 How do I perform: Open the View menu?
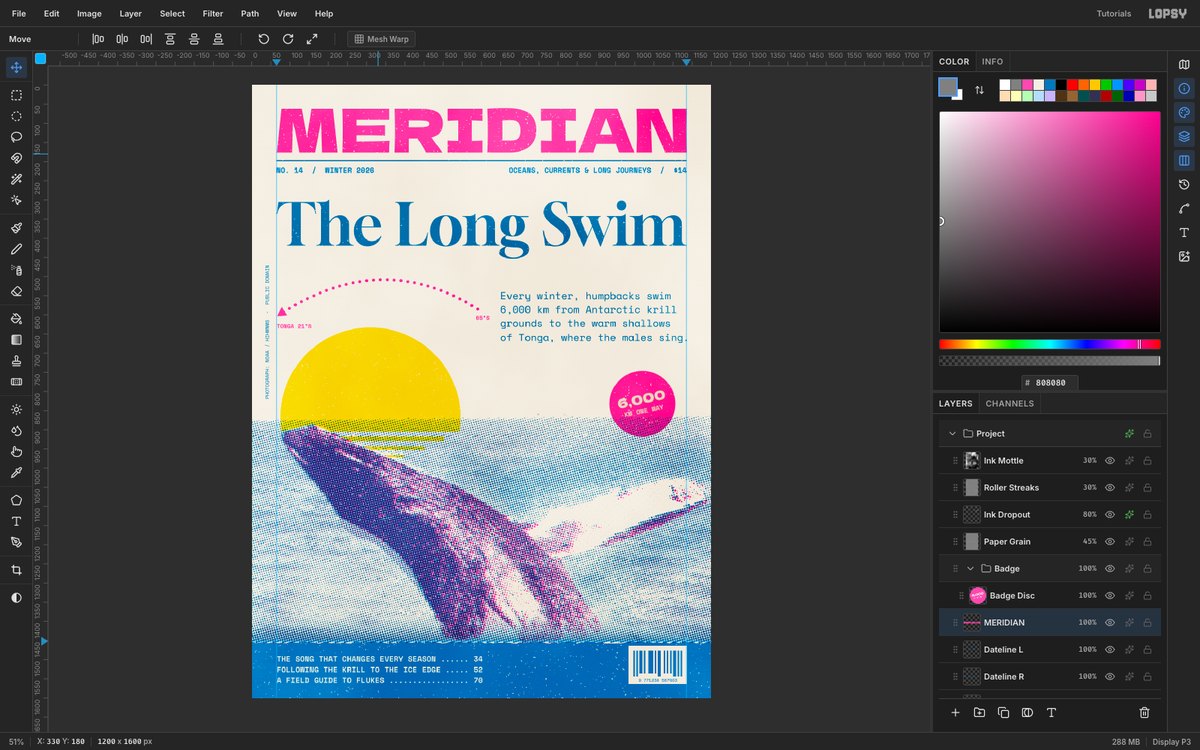pos(287,14)
